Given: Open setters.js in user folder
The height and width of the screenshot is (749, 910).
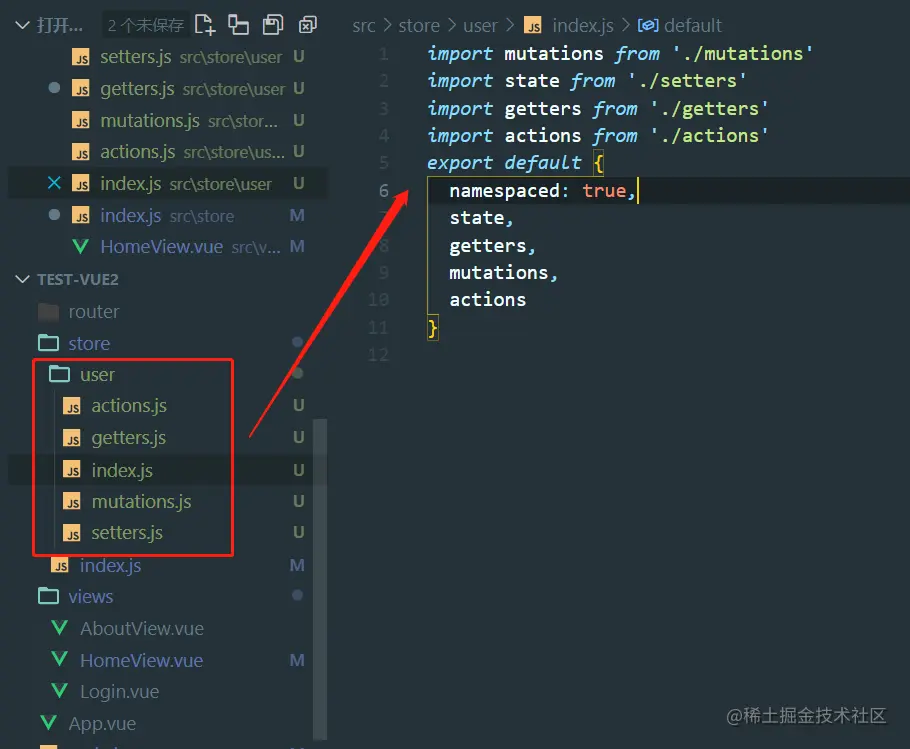Looking at the screenshot, I should (127, 533).
